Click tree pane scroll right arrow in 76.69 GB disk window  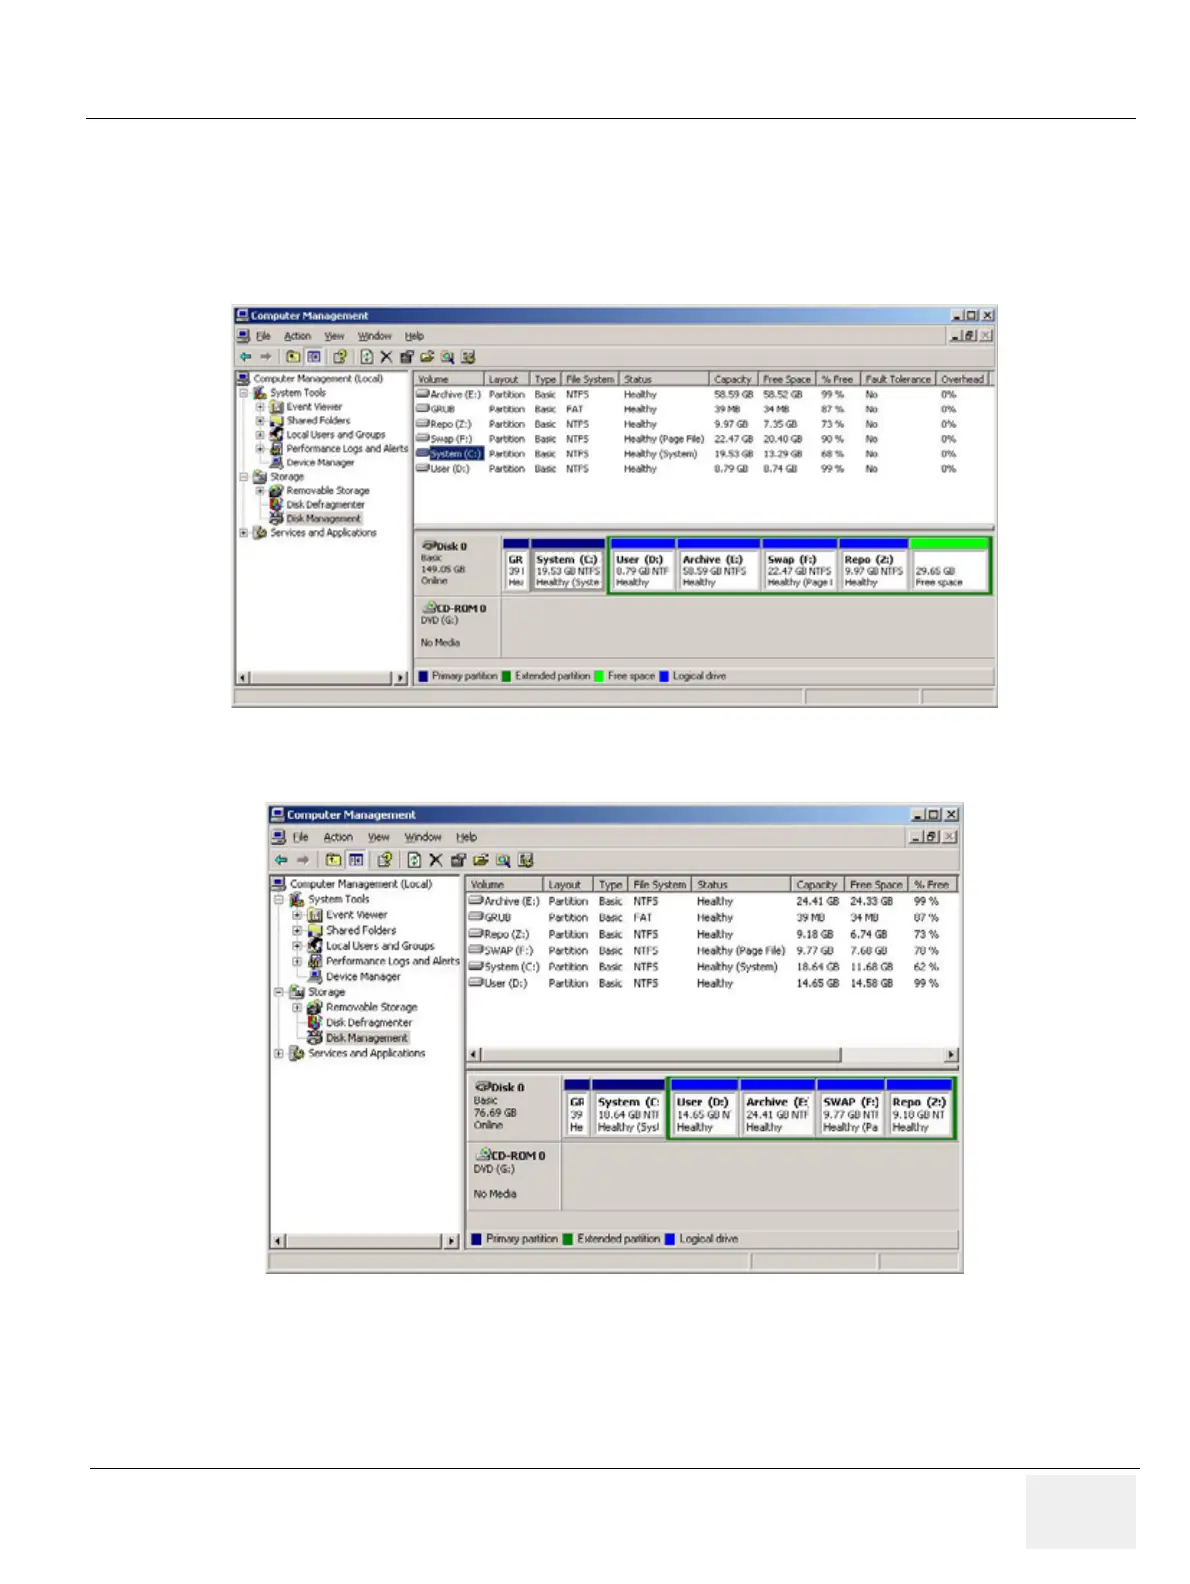click(451, 1241)
